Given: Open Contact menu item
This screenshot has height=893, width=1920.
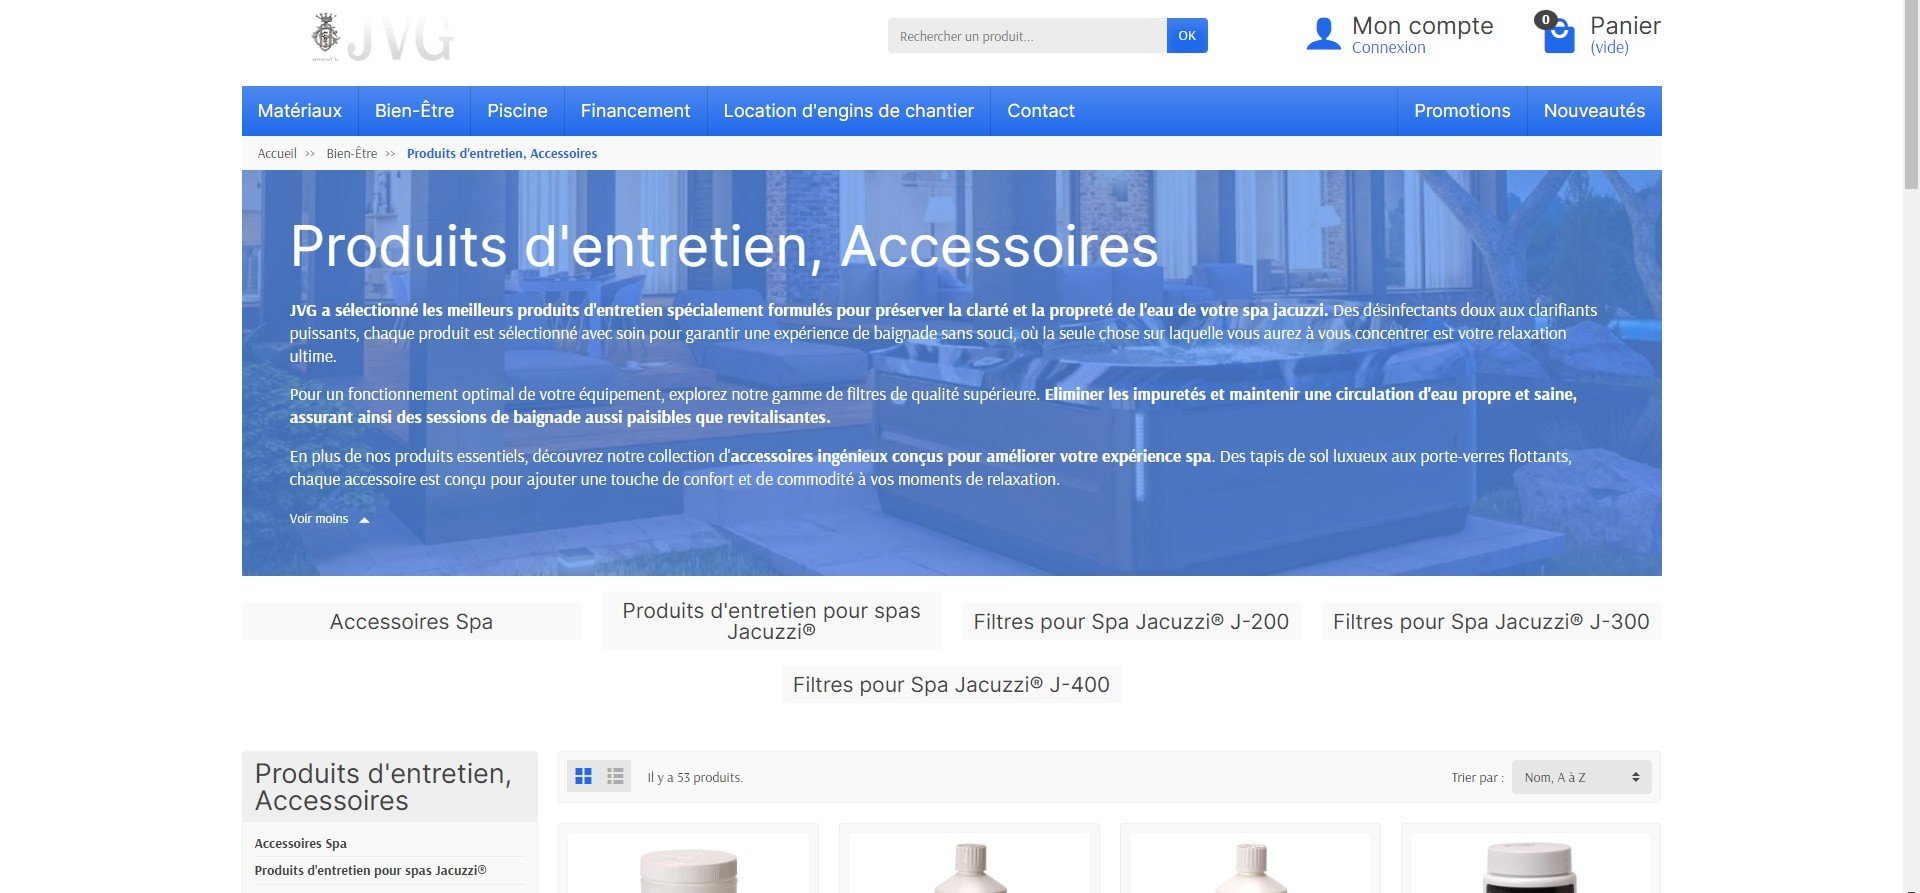Looking at the screenshot, I should point(1040,111).
